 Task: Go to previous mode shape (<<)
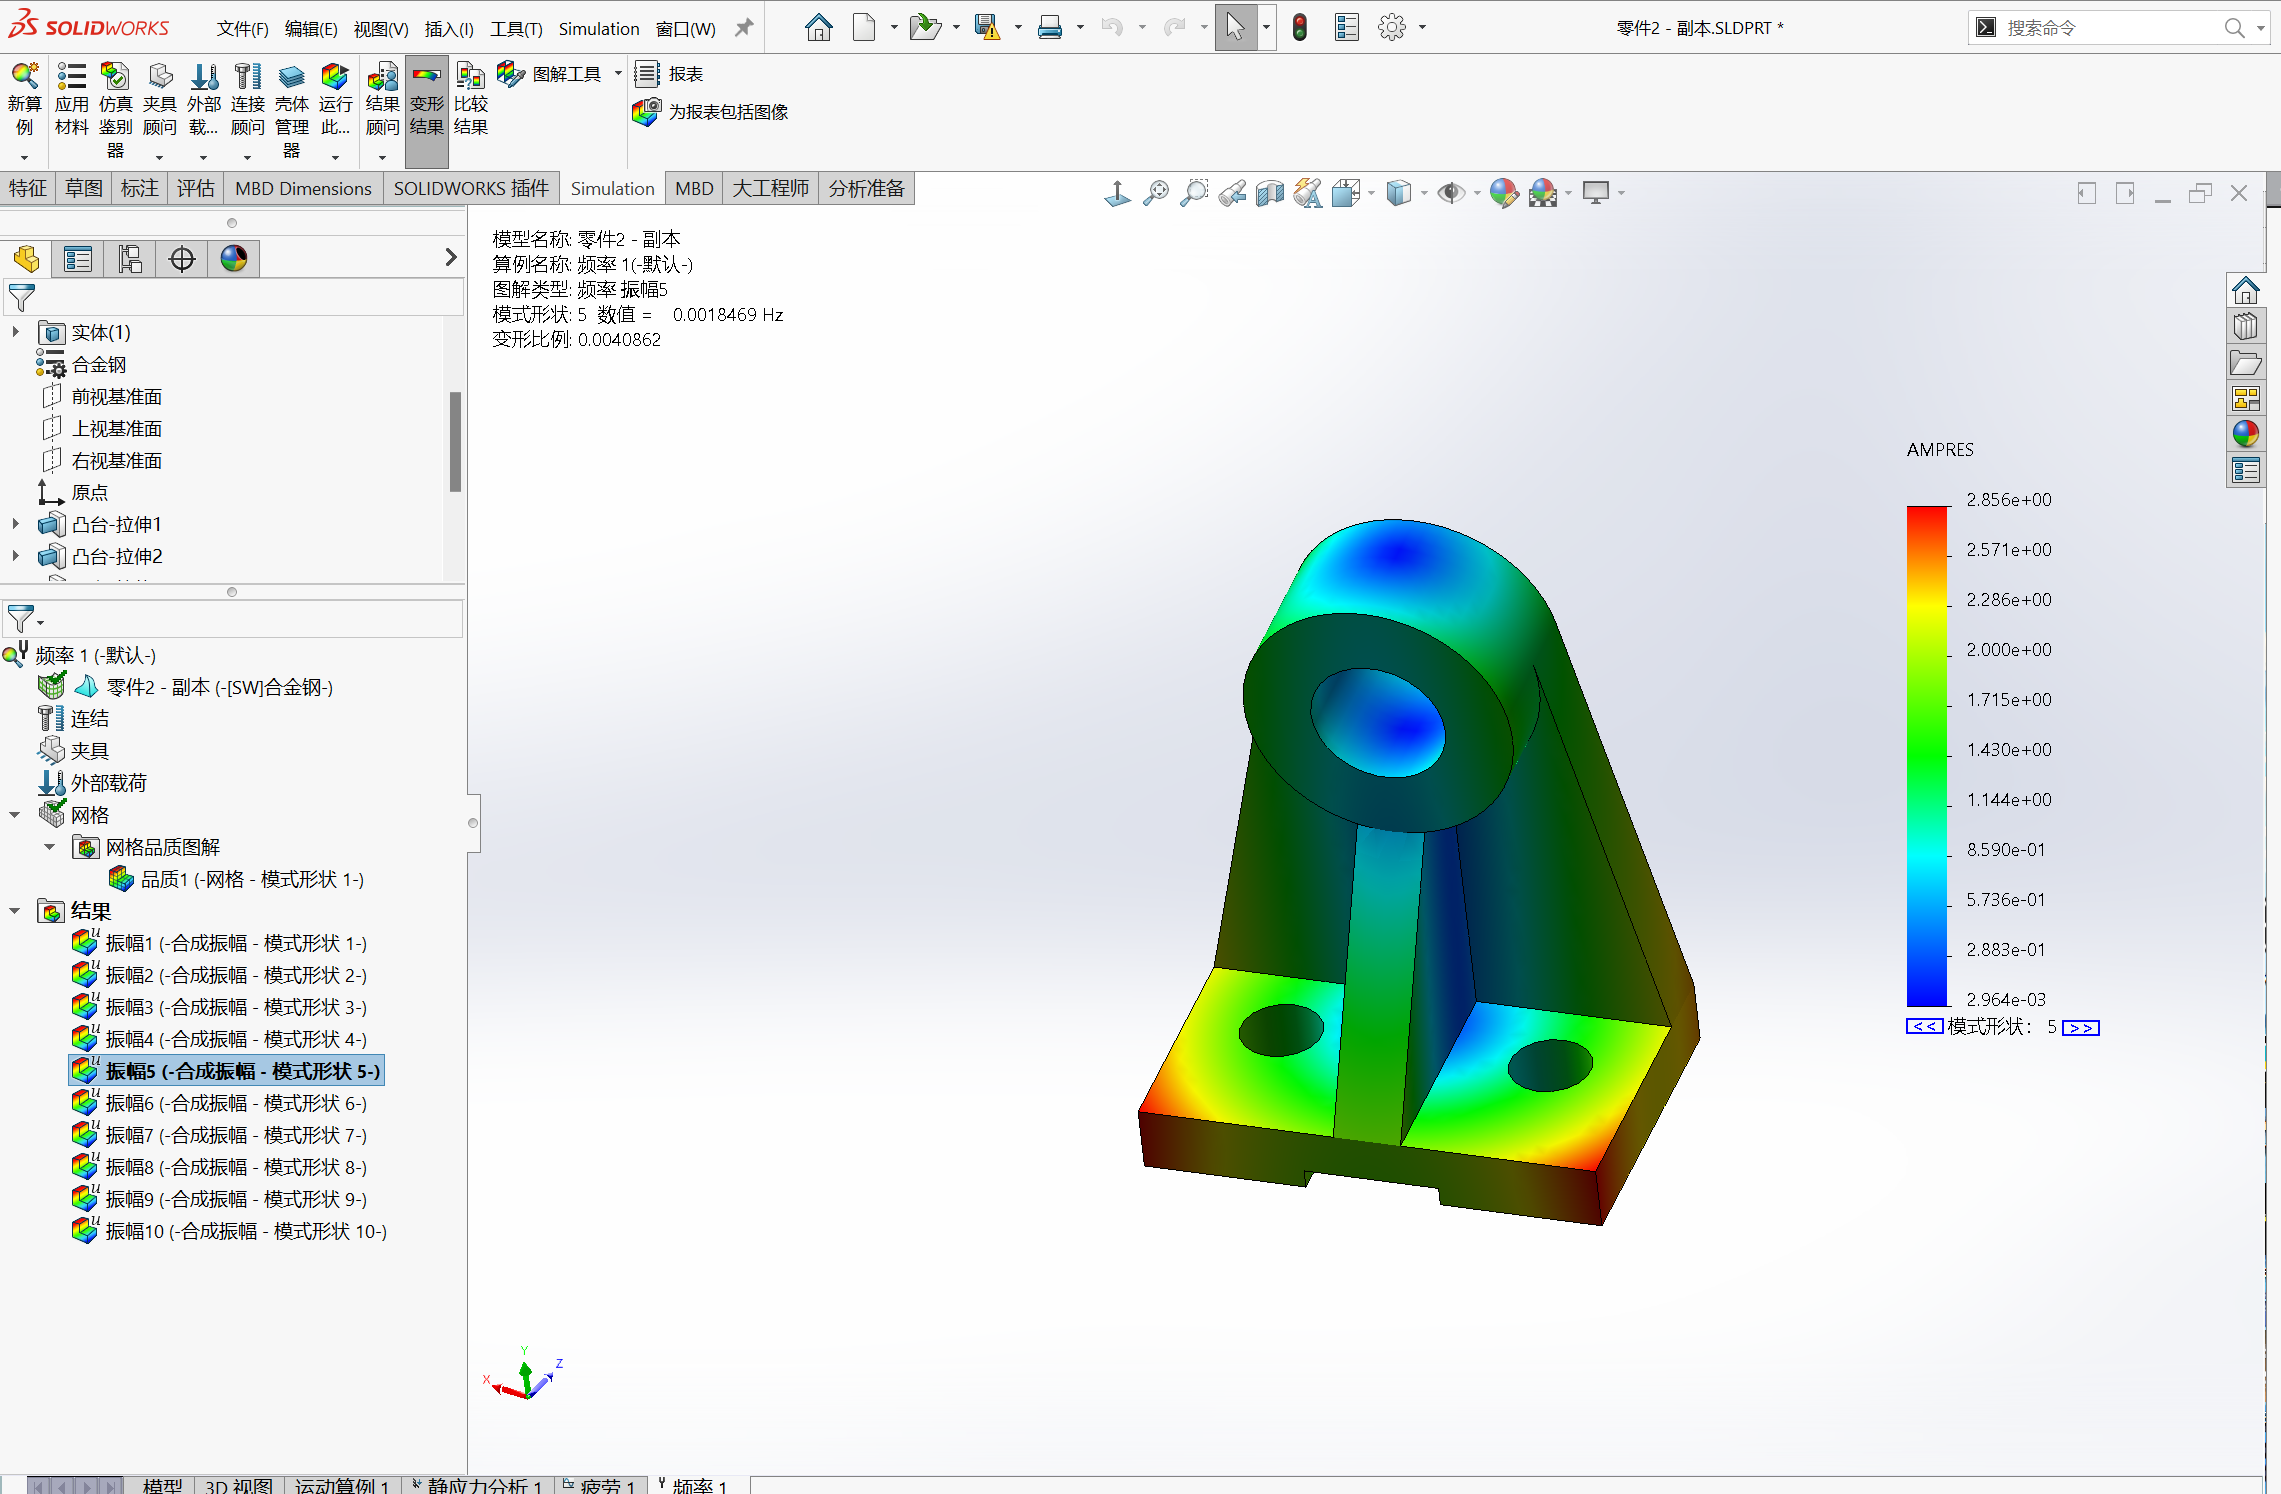click(1924, 1027)
